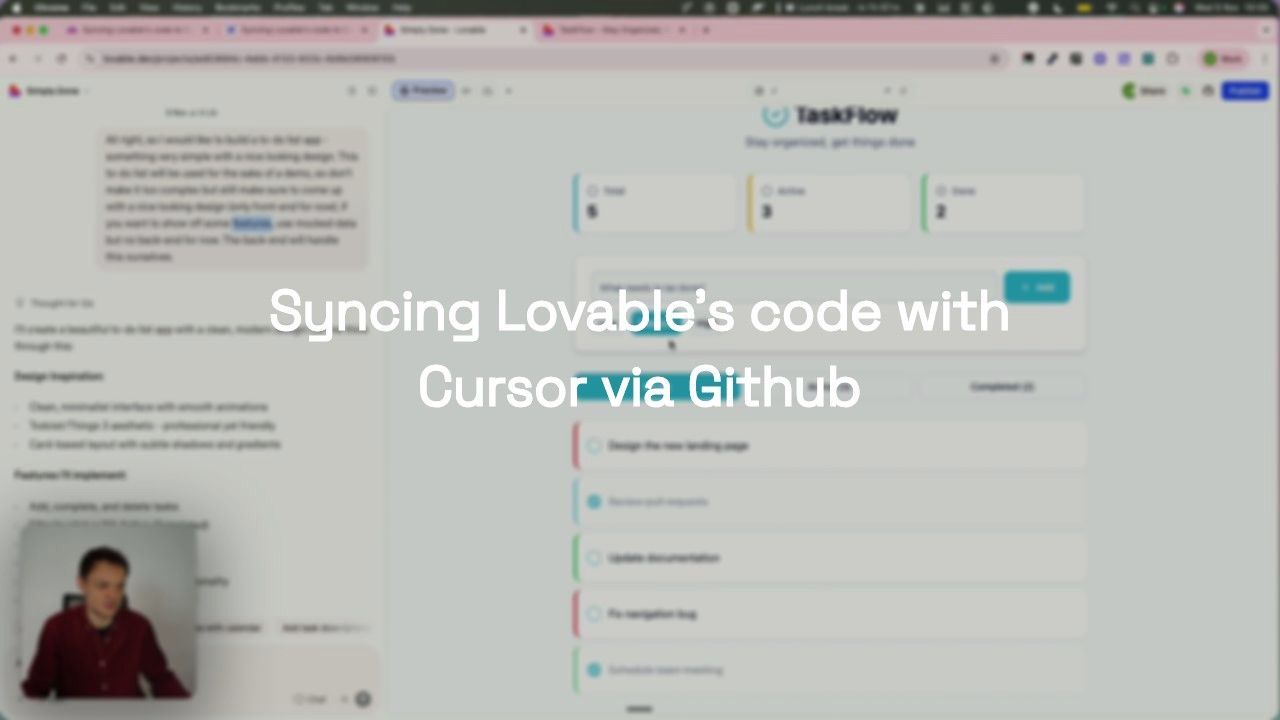Open the Simply Done project dropdown
The image size is (1280, 720).
(x=50, y=91)
